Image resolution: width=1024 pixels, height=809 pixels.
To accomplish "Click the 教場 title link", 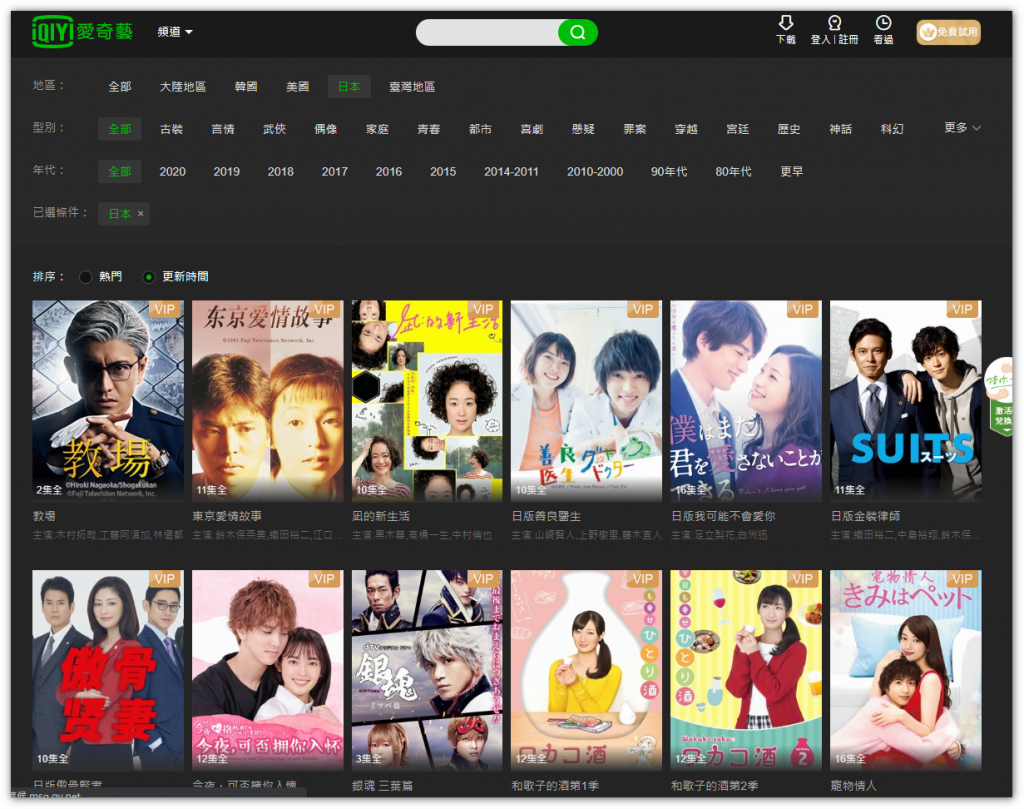I will point(44,516).
